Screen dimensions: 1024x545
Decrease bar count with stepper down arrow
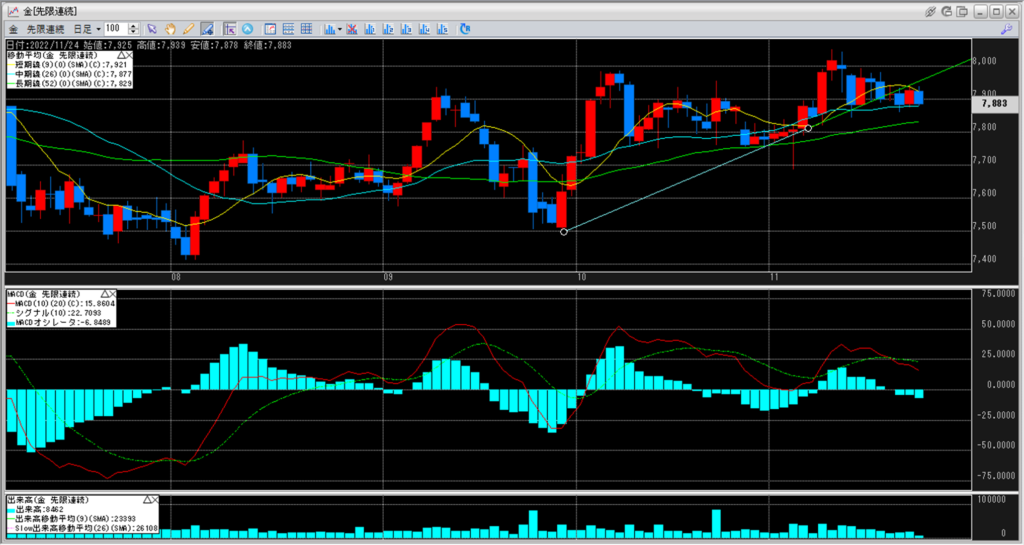pos(133,32)
